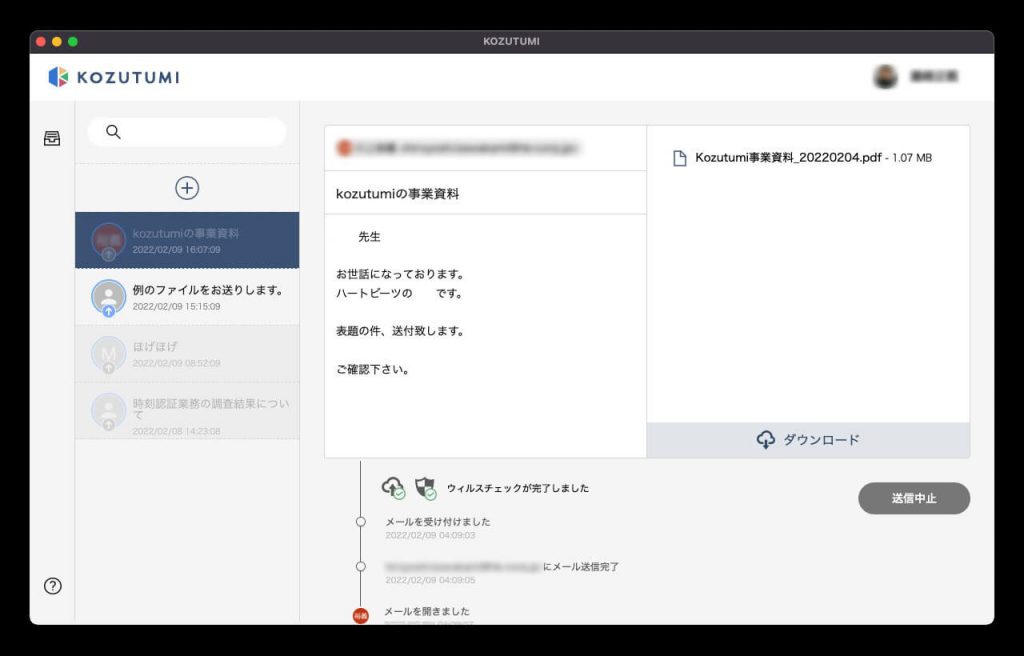Click the search magnifier icon
Screen dimensions: 1024x656
pyautogui.click(x=113, y=132)
